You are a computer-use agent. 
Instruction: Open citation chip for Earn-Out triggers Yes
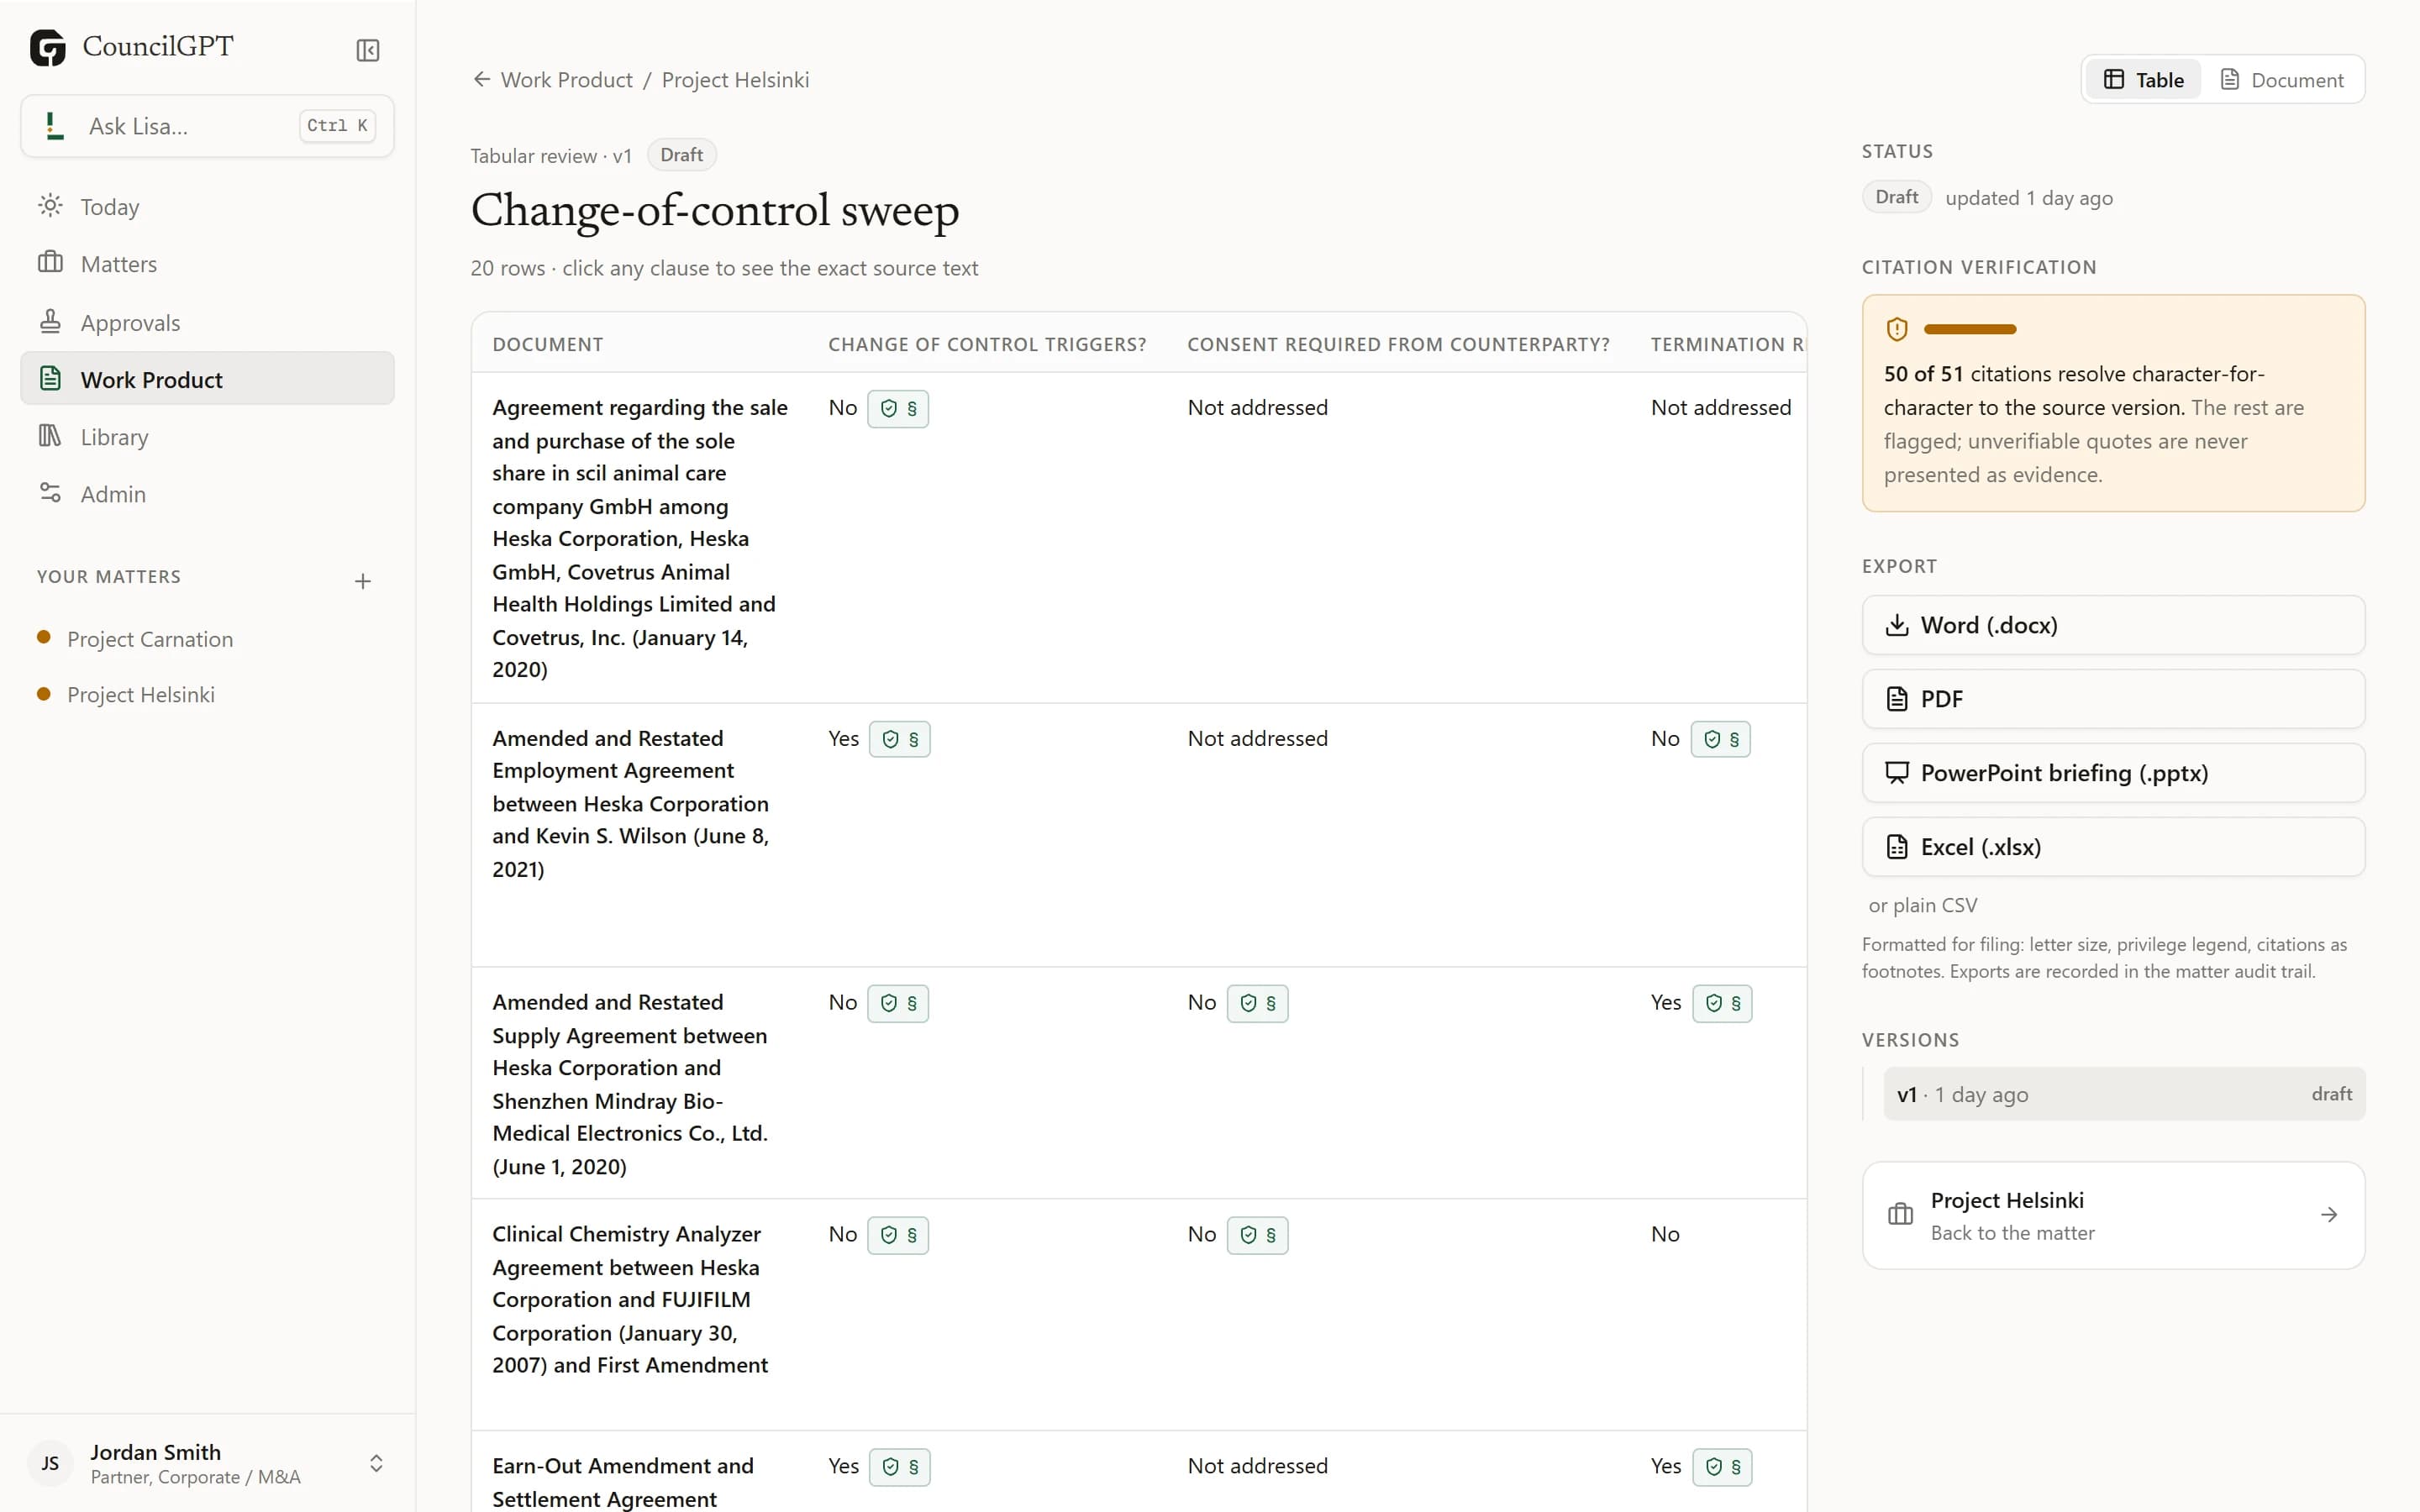[900, 1467]
